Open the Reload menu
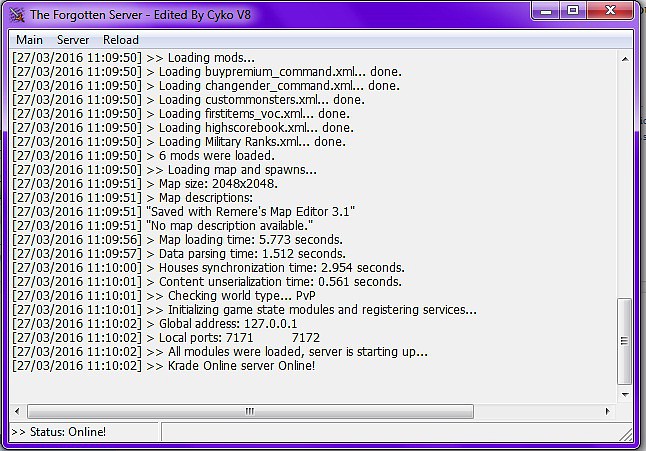This screenshot has height=451, width=646. [x=121, y=40]
